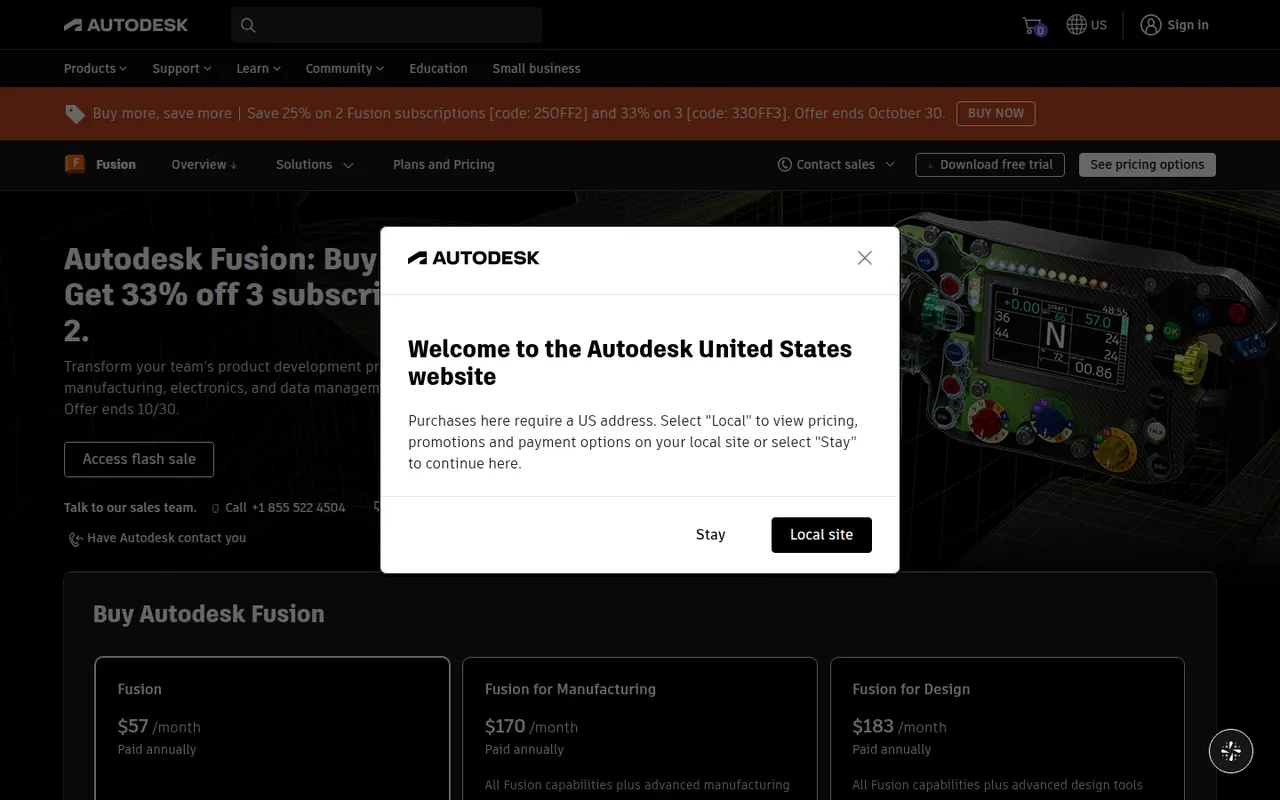Click the orange Fusion product icon
The image size is (1280, 800).
click(75, 164)
